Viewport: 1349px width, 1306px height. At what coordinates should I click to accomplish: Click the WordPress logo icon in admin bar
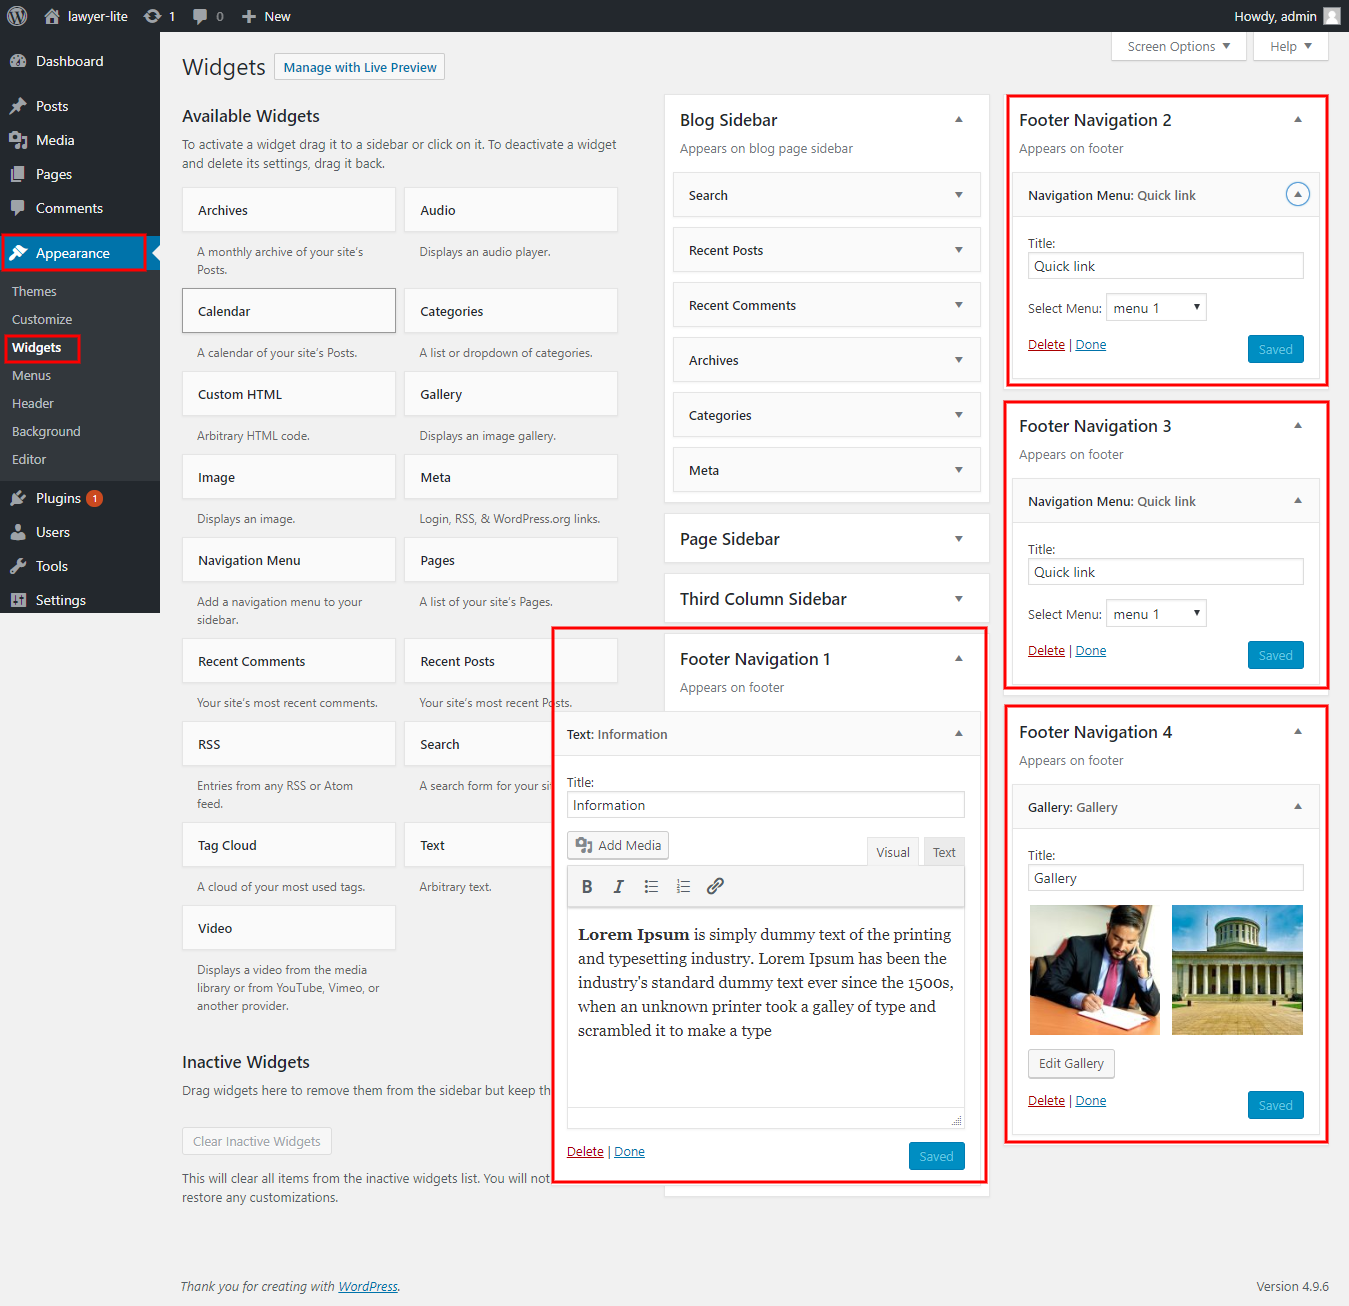pos(17,16)
